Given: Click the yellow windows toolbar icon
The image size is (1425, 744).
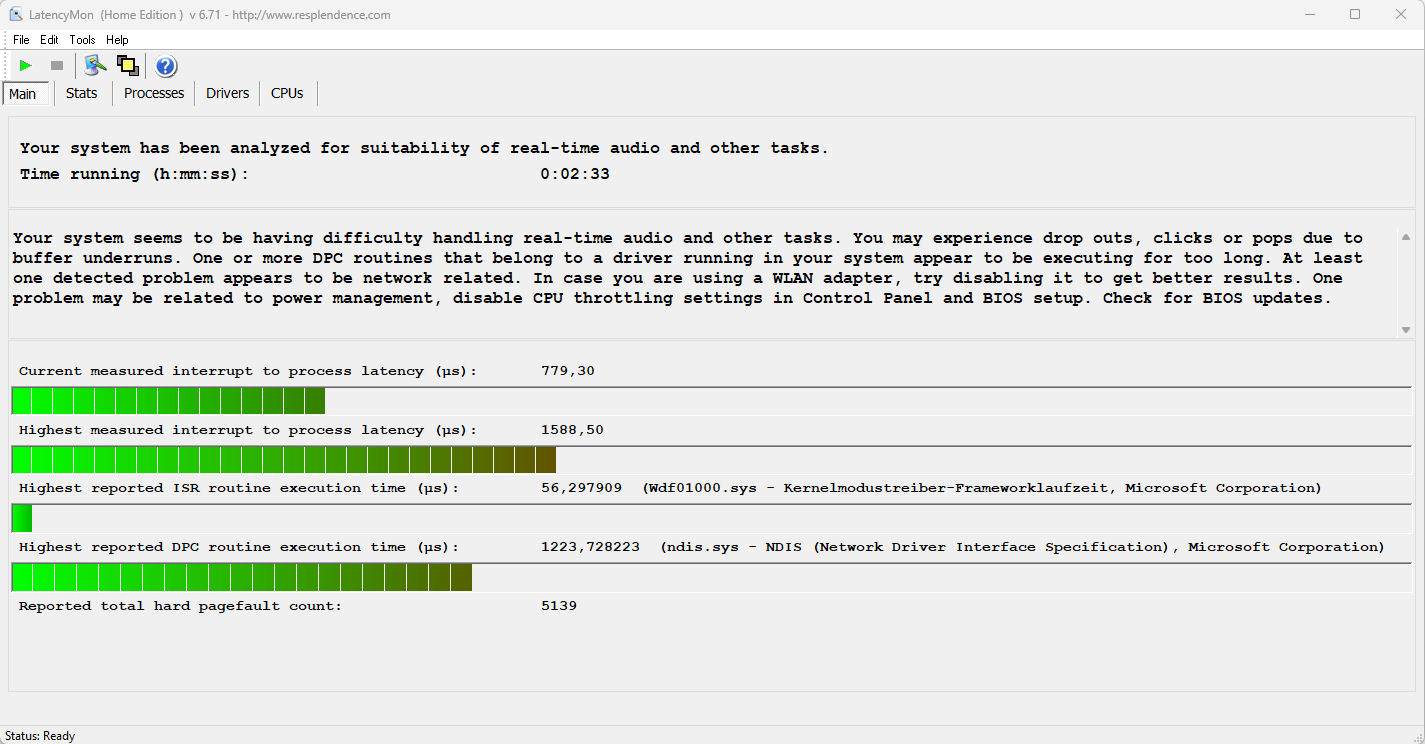Looking at the screenshot, I should [x=128, y=66].
